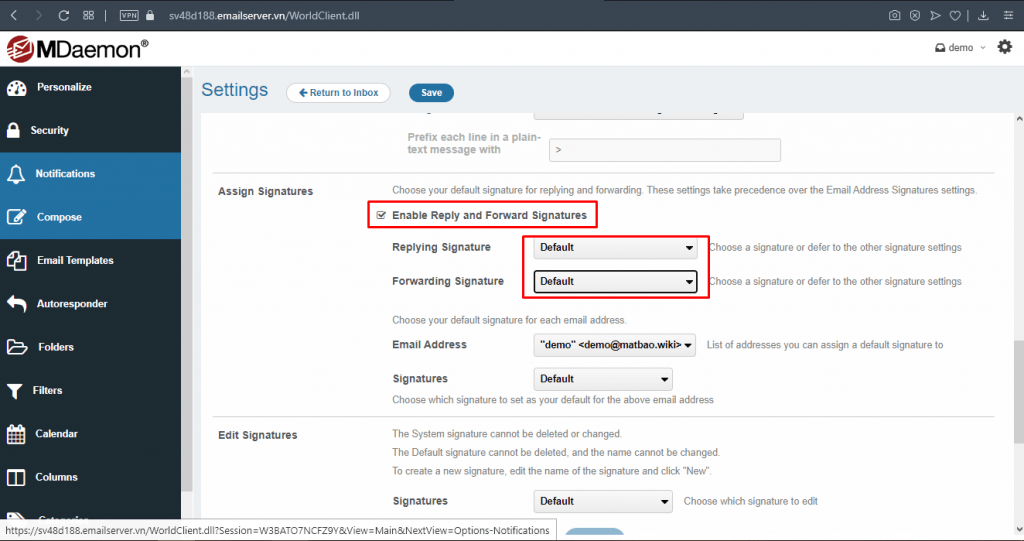
Task: Open the Columns settings section
Action: tap(56, 477)
